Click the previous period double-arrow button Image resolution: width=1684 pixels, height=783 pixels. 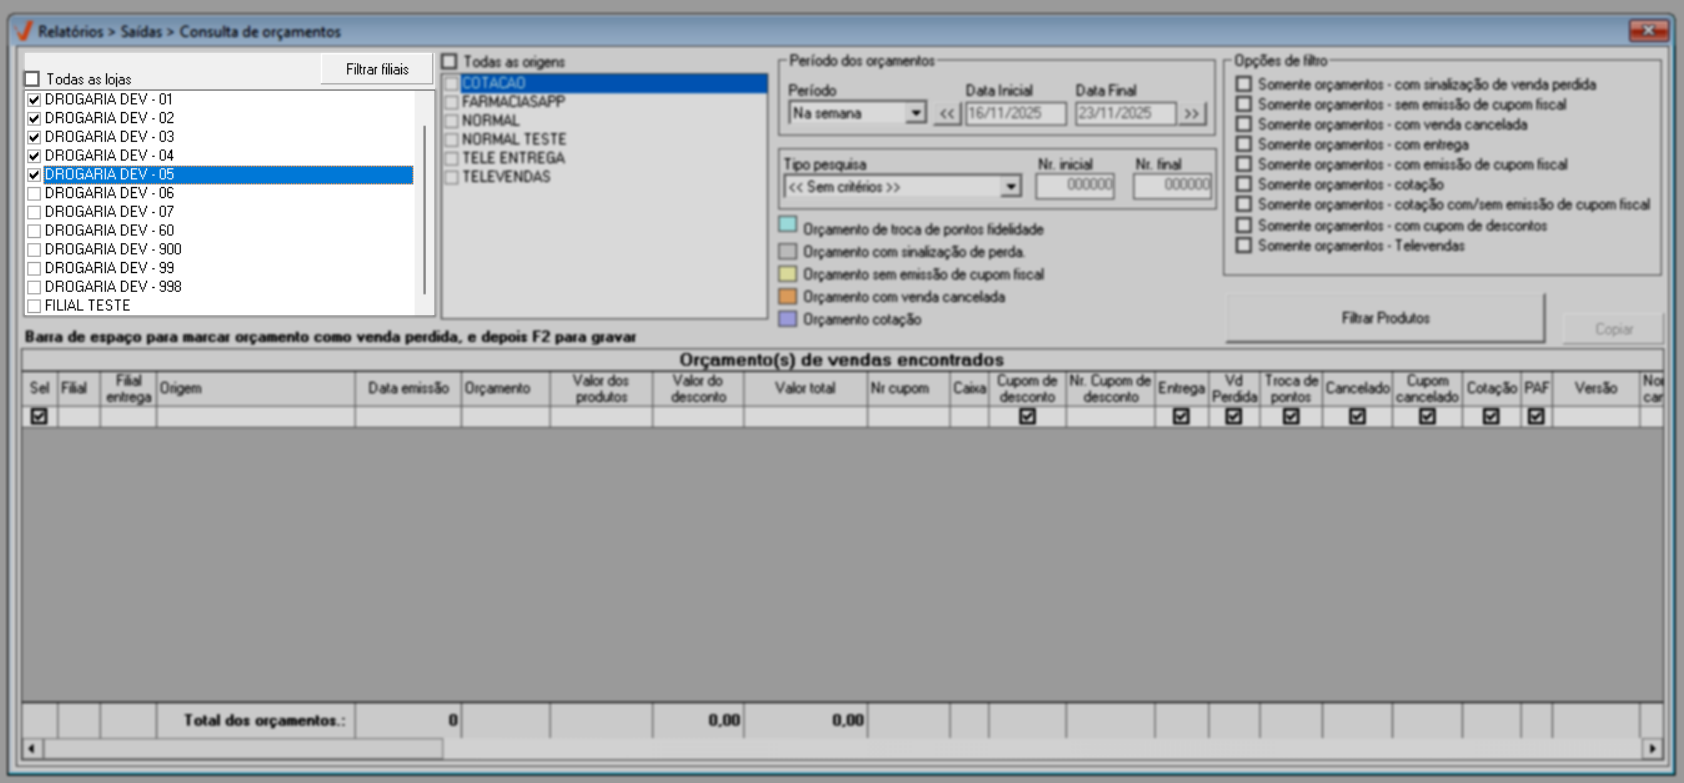[946, 114]
